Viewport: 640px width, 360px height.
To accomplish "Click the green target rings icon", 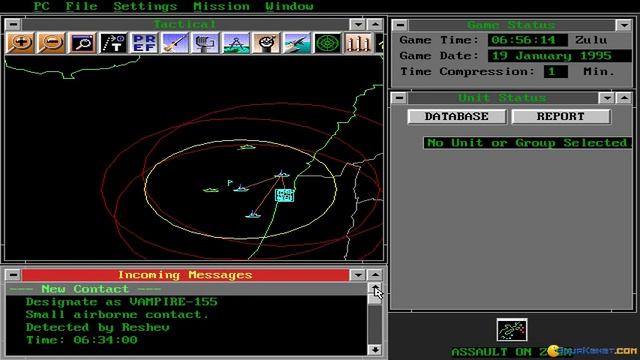I will pyautogui.click(x=328, y=43).
